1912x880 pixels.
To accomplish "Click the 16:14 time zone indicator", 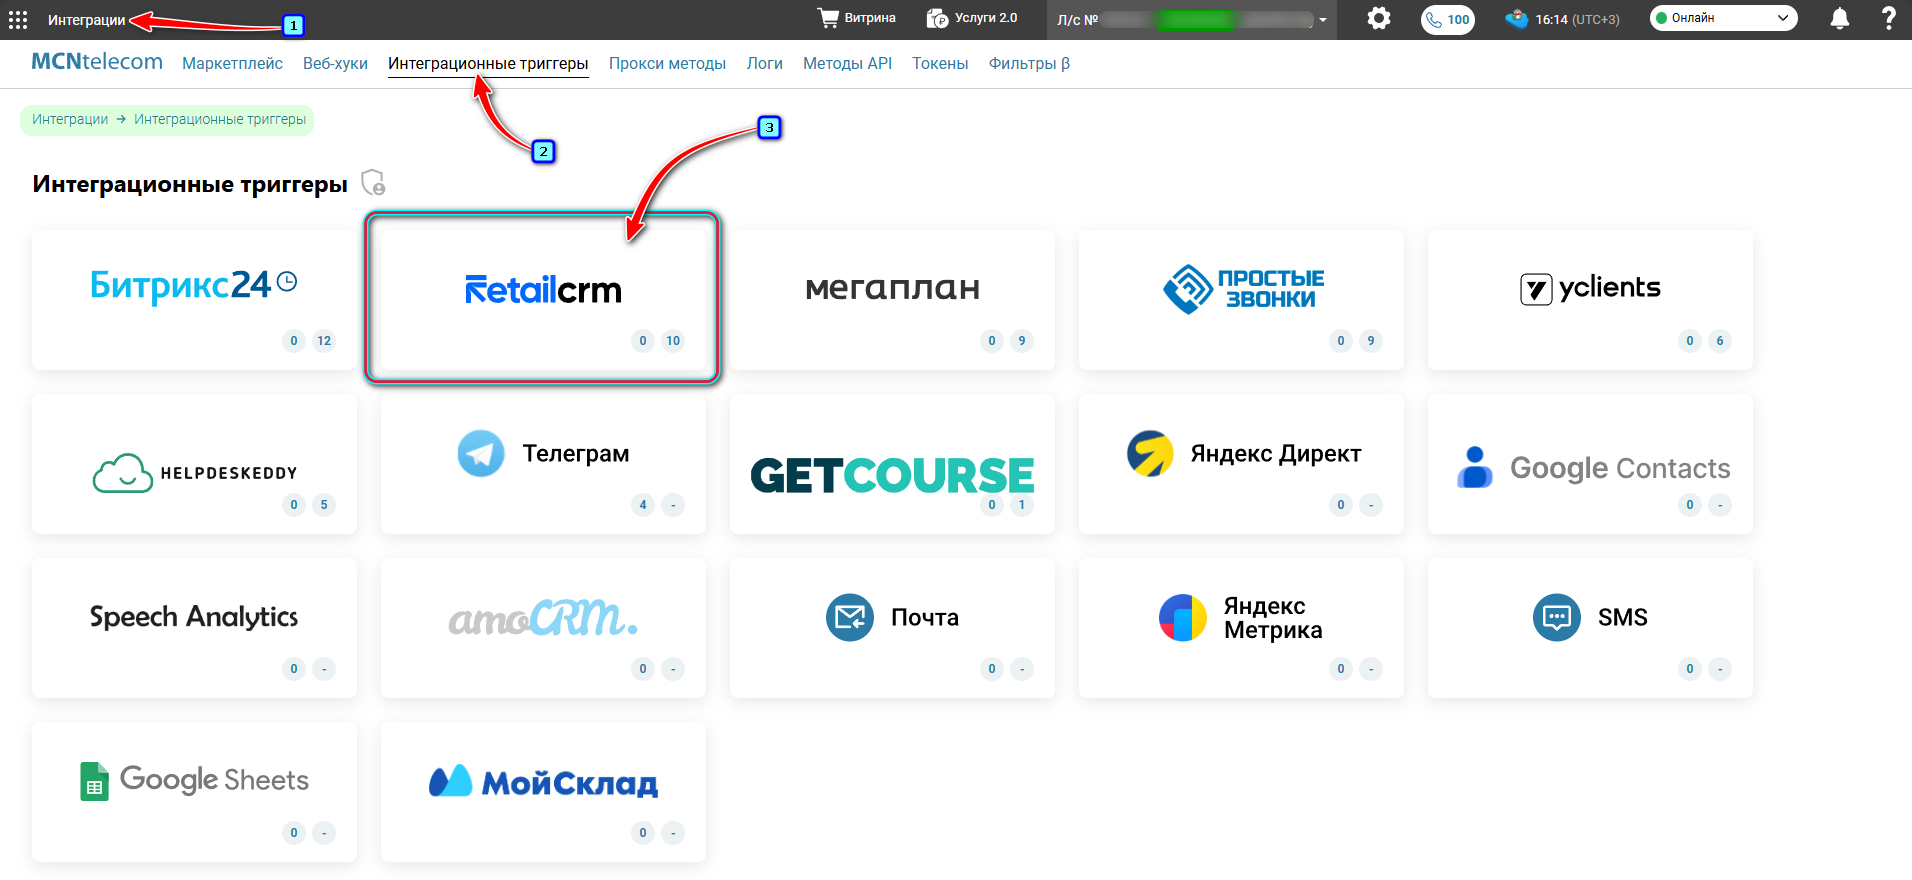I will pos(1564,19).
